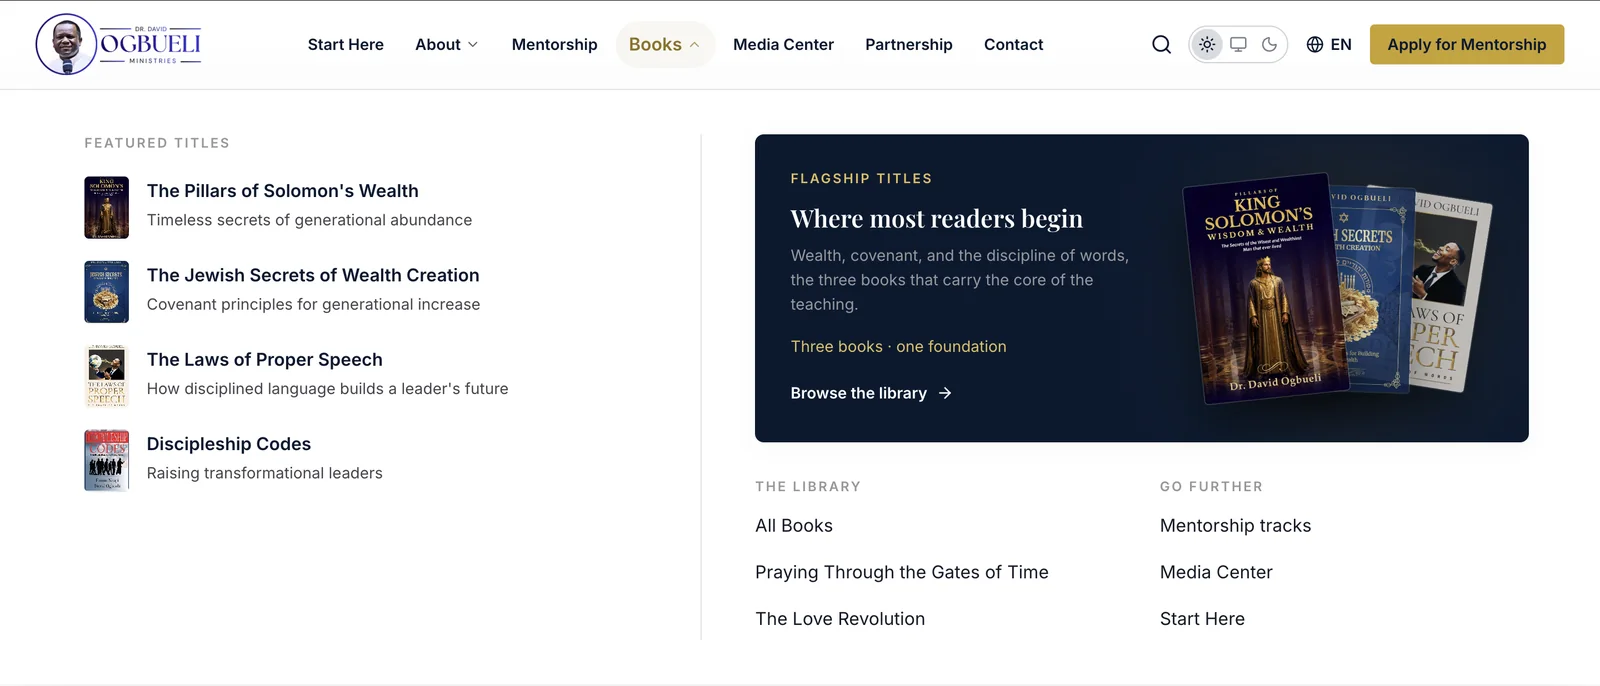The height and width of the screenshot is (686, 1600).
Task: Click Discipleship Codes cover thumbnail
Action: (x=106, y=460)
